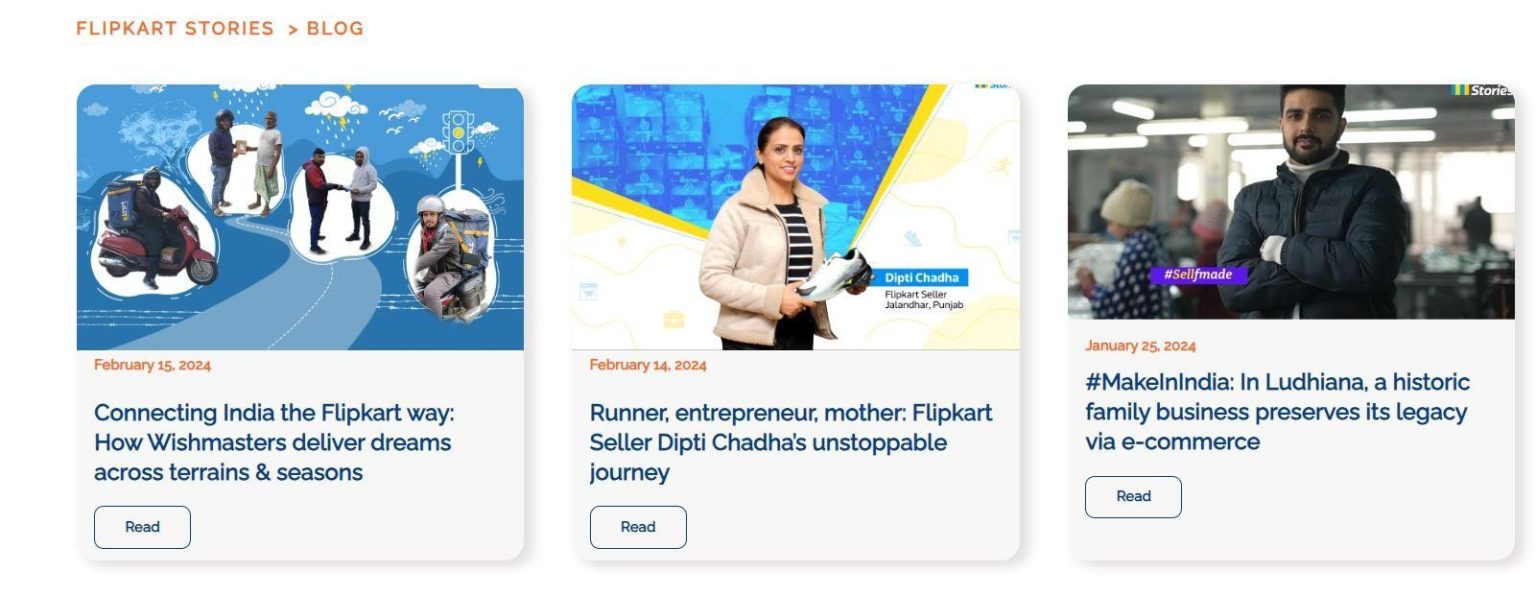Click Read under the #MakeInIndia article

click(x=1133, y=497)
